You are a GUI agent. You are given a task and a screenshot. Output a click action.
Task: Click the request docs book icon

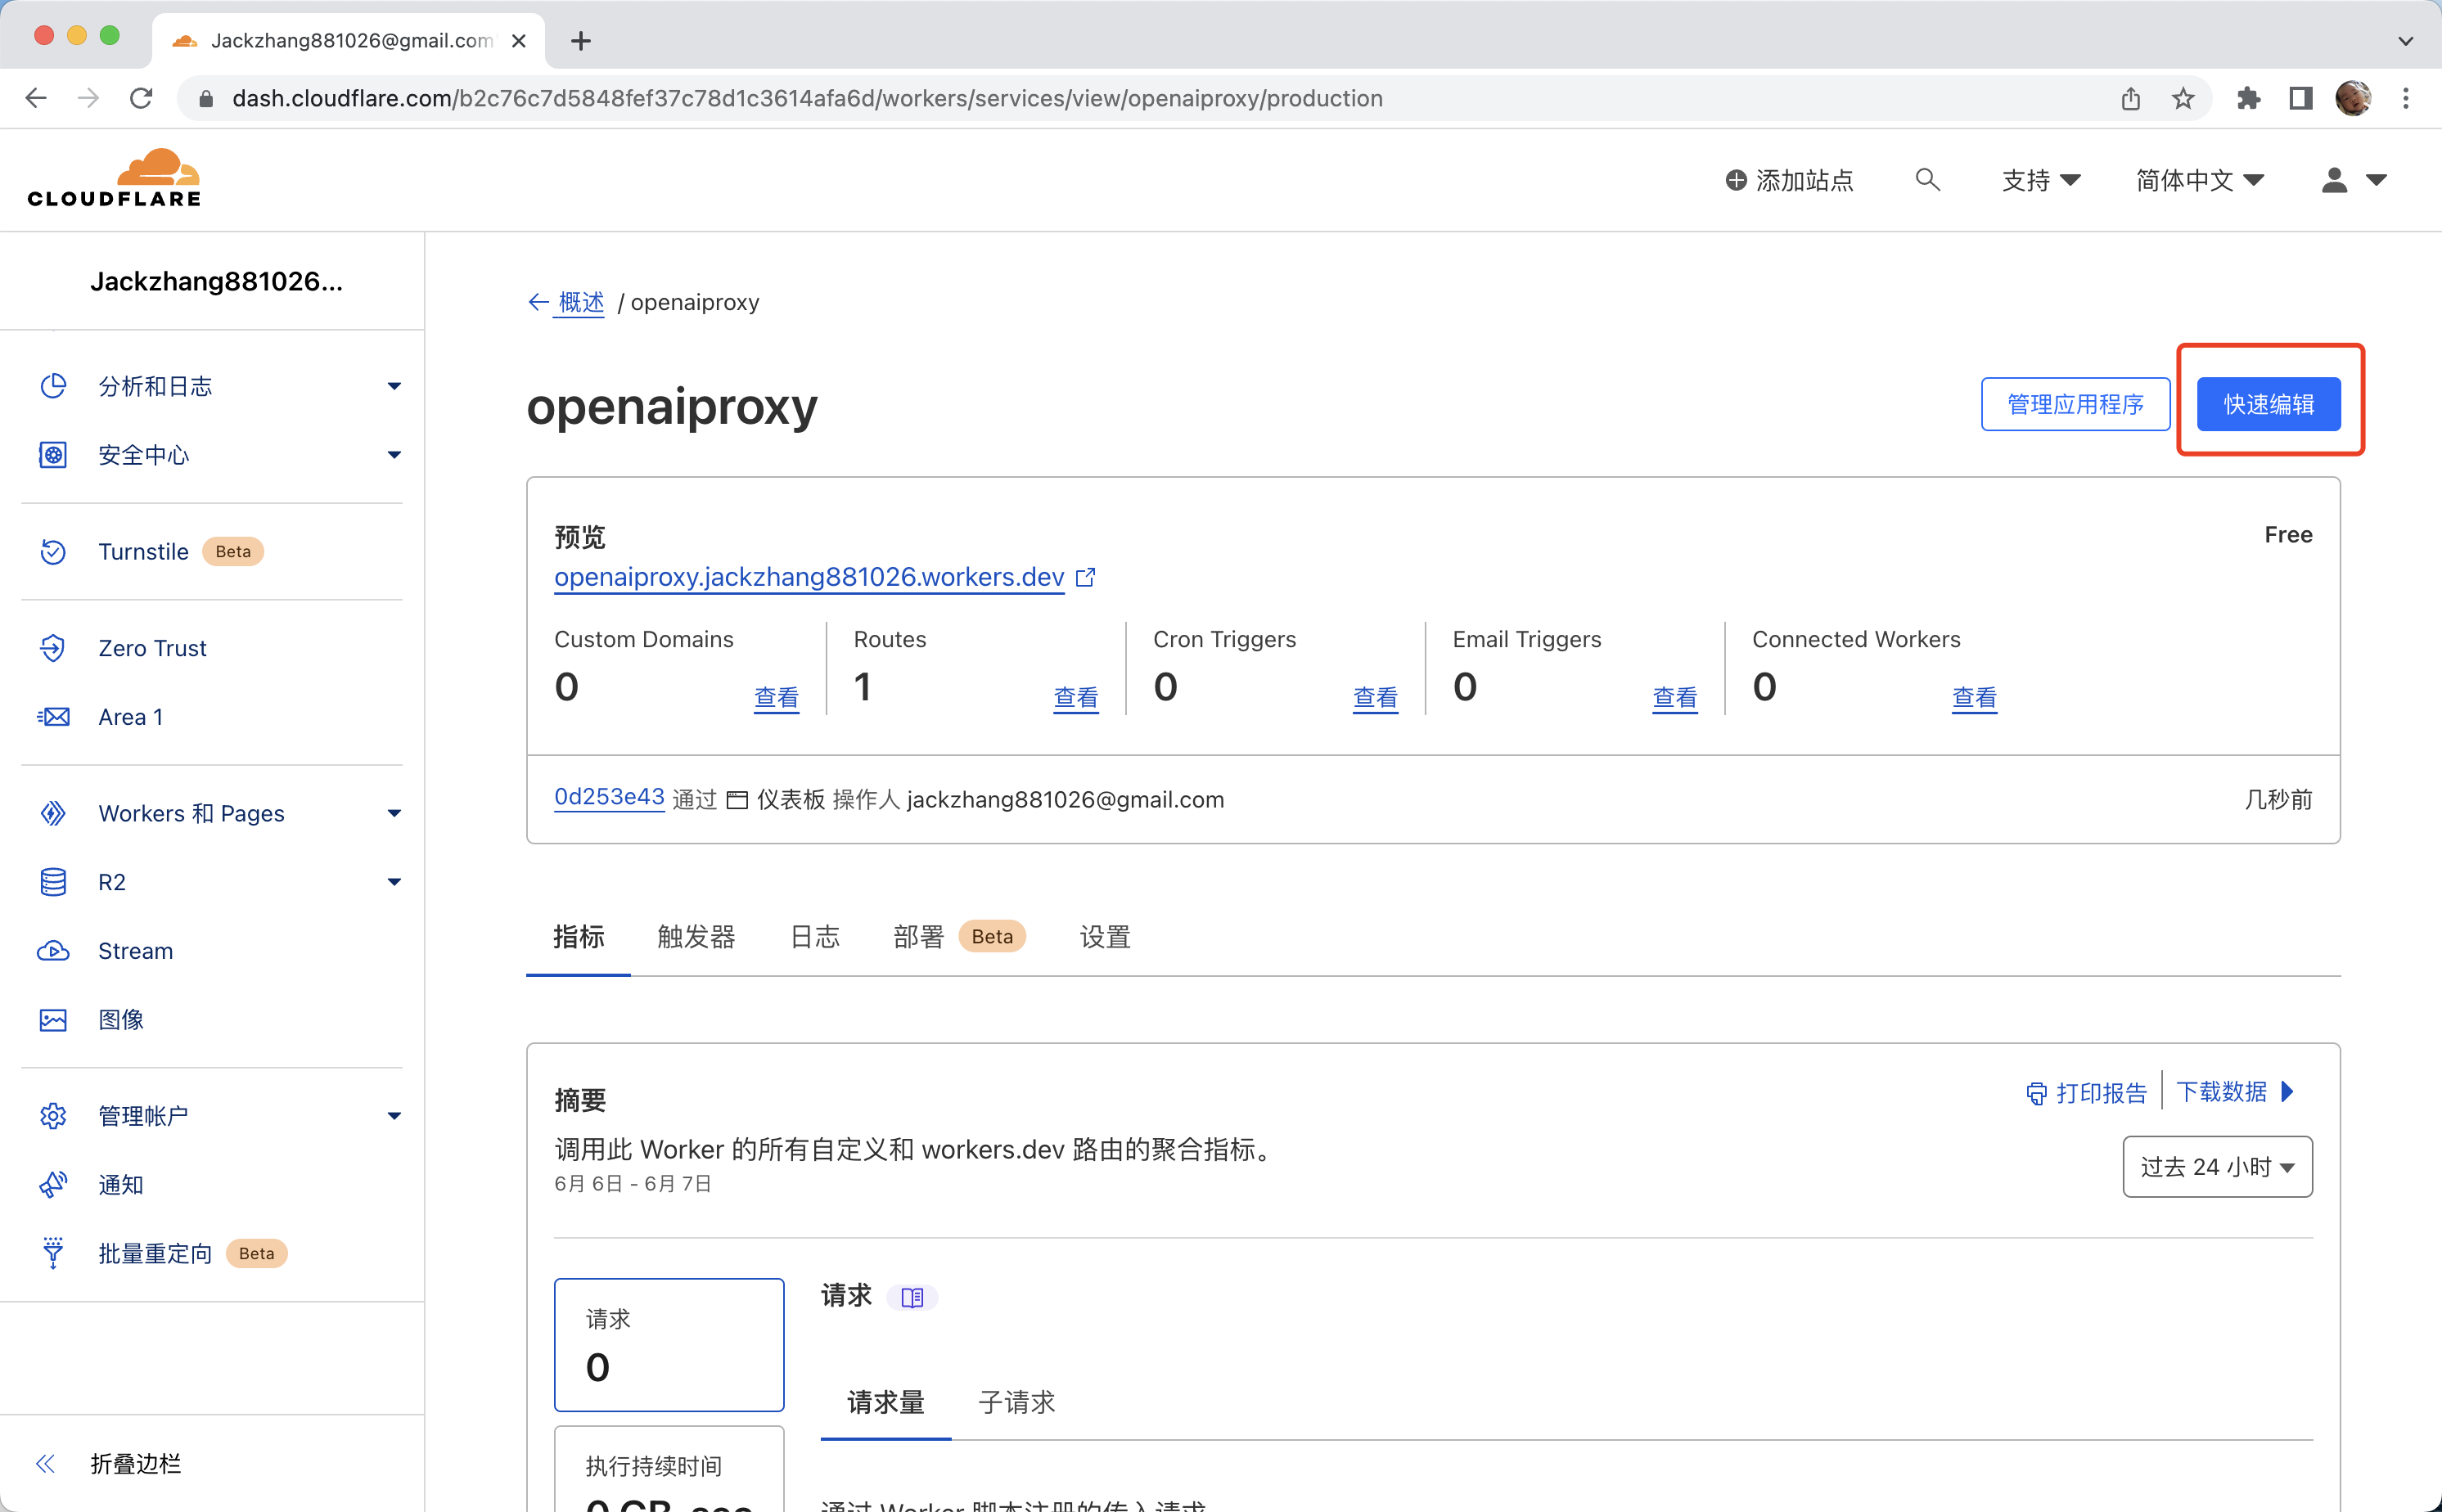click(912, 1297)
